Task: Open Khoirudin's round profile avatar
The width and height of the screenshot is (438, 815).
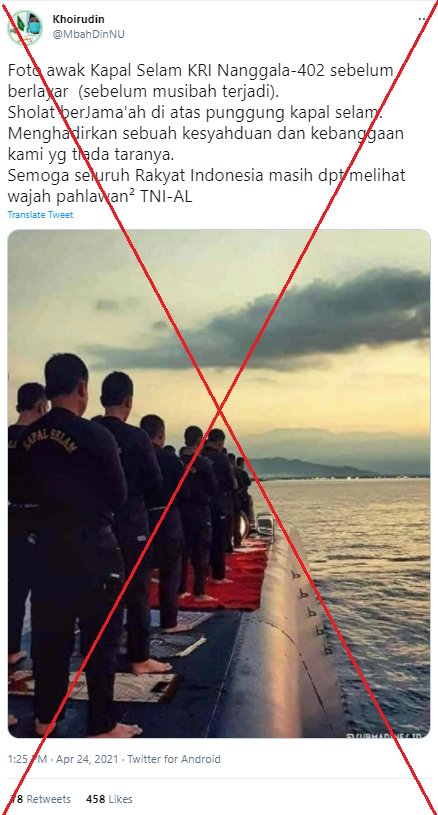Action: coord(24,28)
